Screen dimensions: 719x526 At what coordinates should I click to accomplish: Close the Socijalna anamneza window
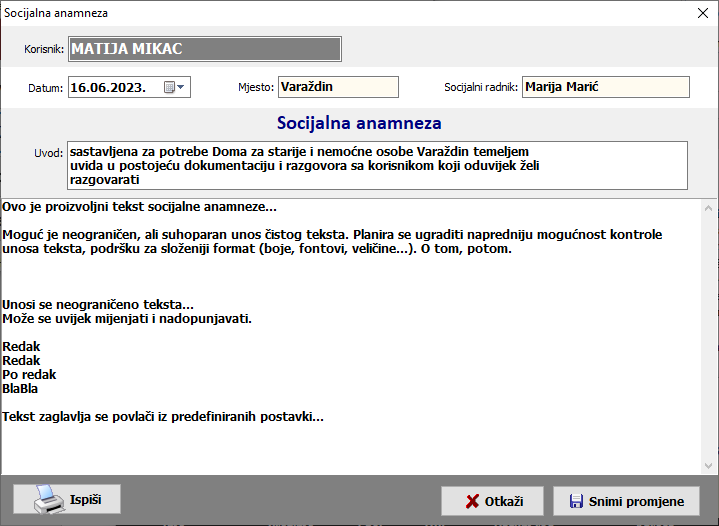click(701, 13)
